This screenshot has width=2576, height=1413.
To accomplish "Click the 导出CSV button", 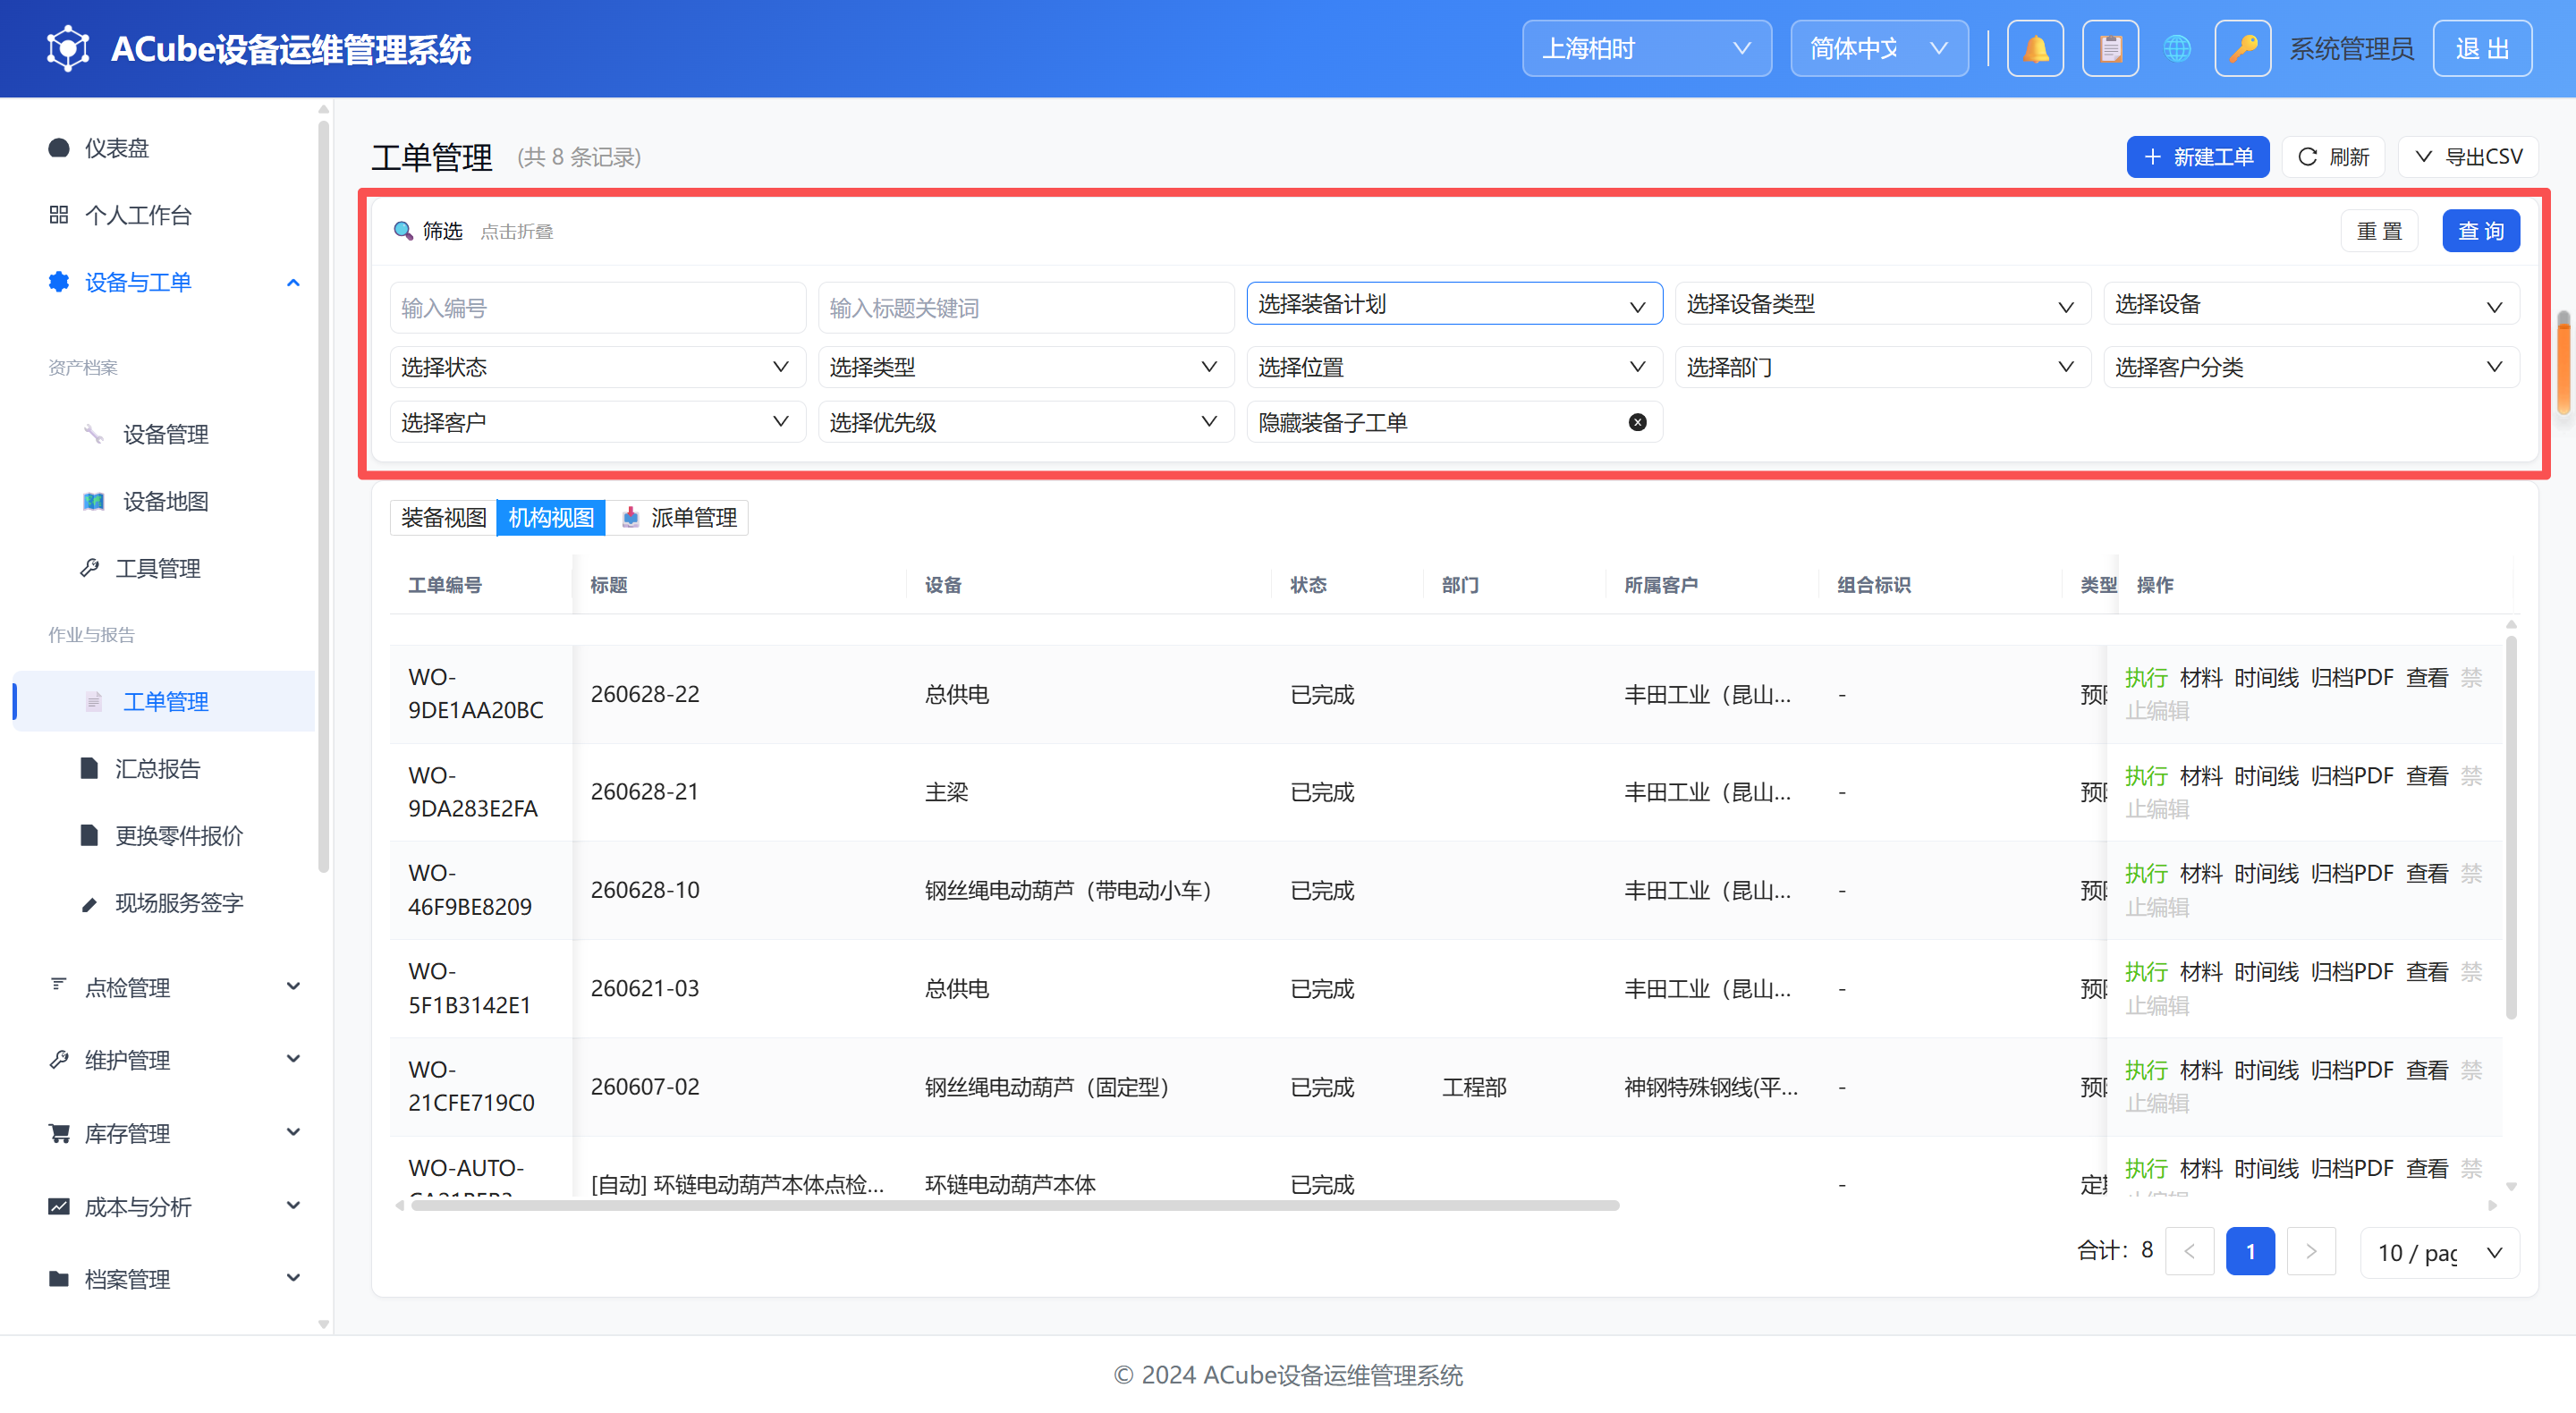I will 2468,157.
